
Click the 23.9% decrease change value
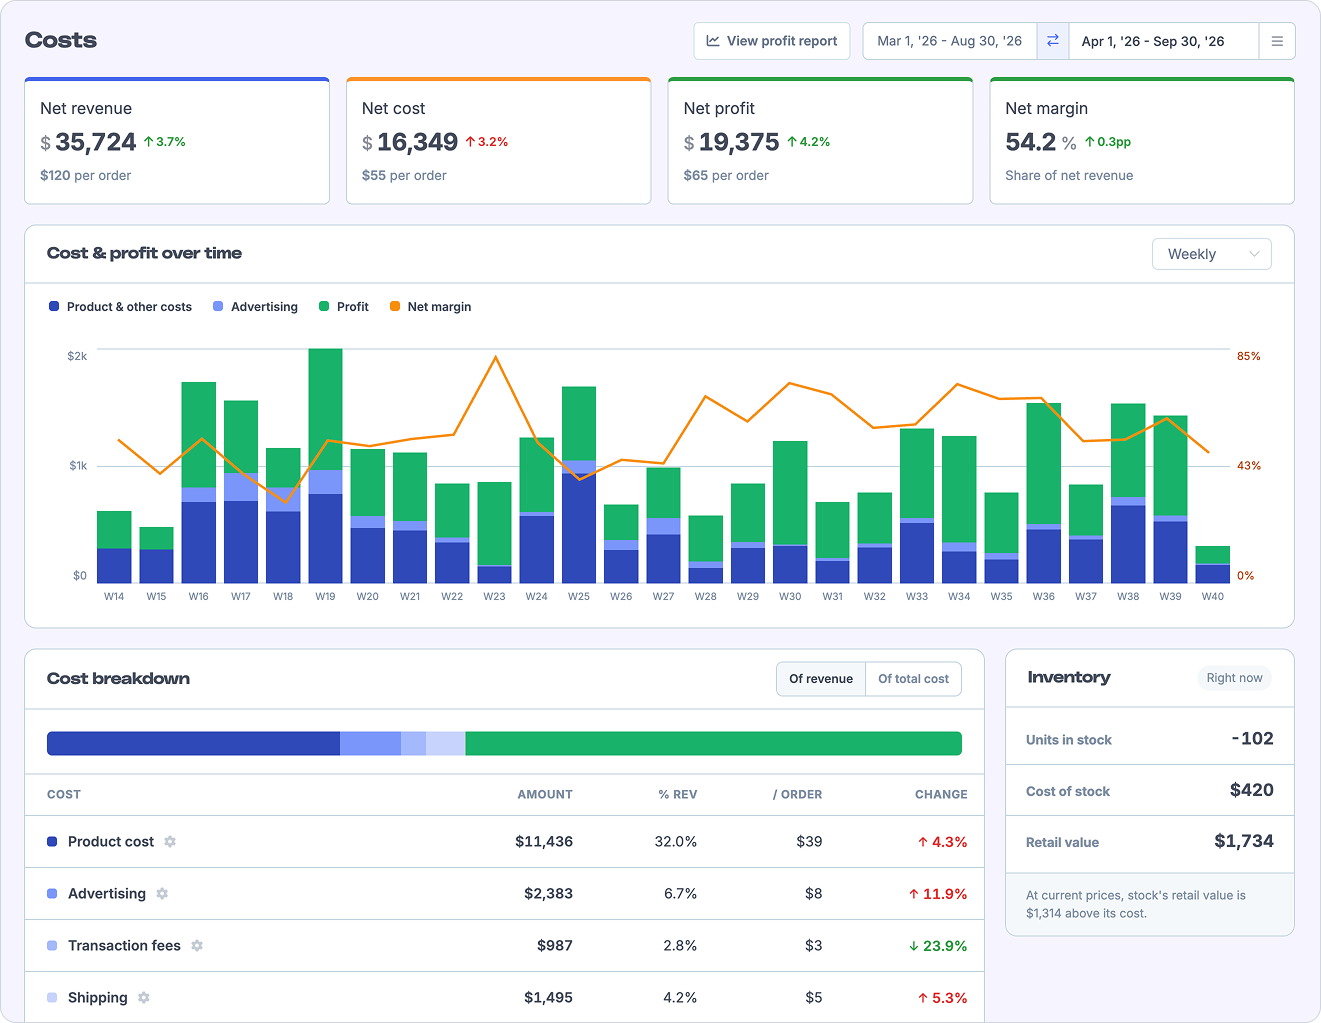938,946
